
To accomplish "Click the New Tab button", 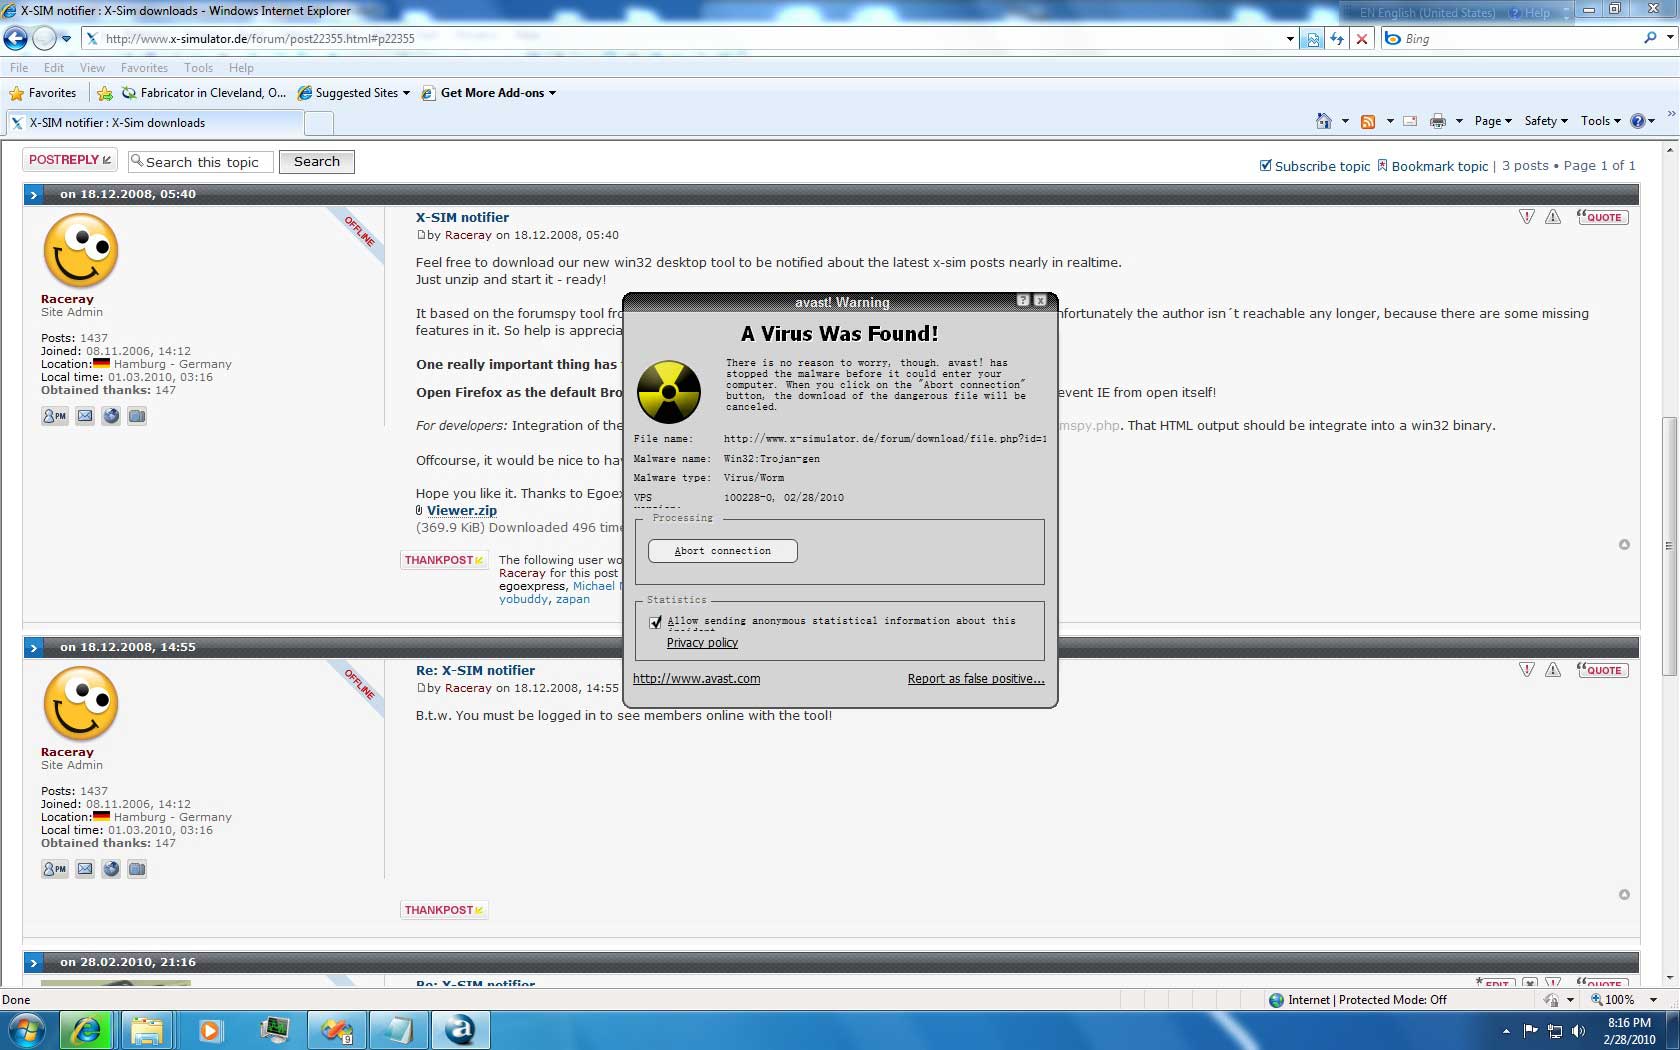I will (x=318, y=123).
